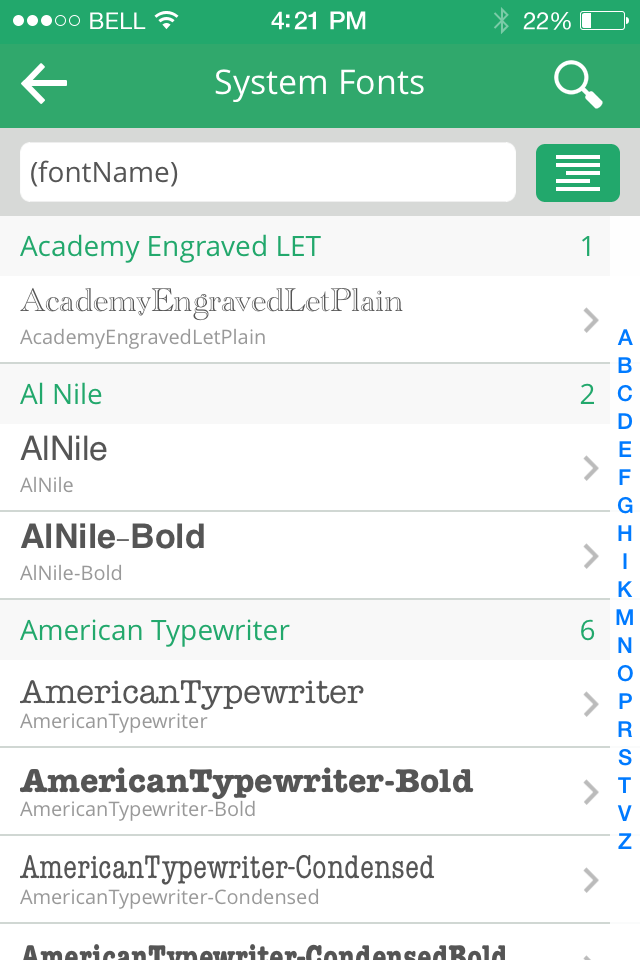Jump to letter H in index
Screen dimensions: 640x960
pos(625,533)
